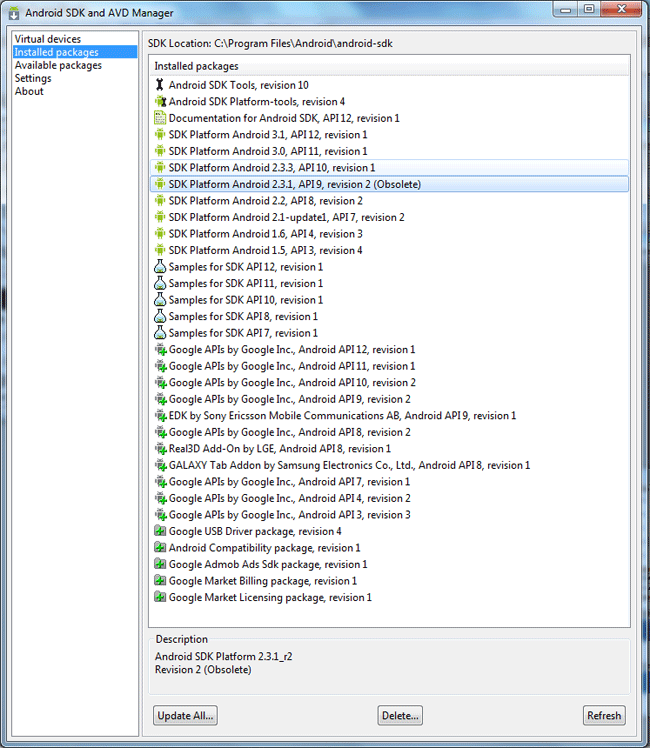Select Google USB Driver package, revision 4
The height and width of the screenshot is (748, 650).
point(255,531)
